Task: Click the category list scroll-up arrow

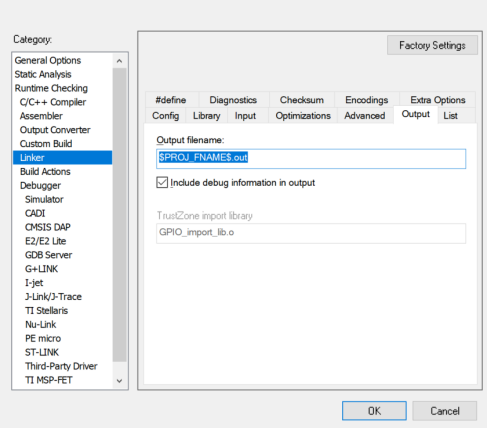Action: [x=119, y=61]
